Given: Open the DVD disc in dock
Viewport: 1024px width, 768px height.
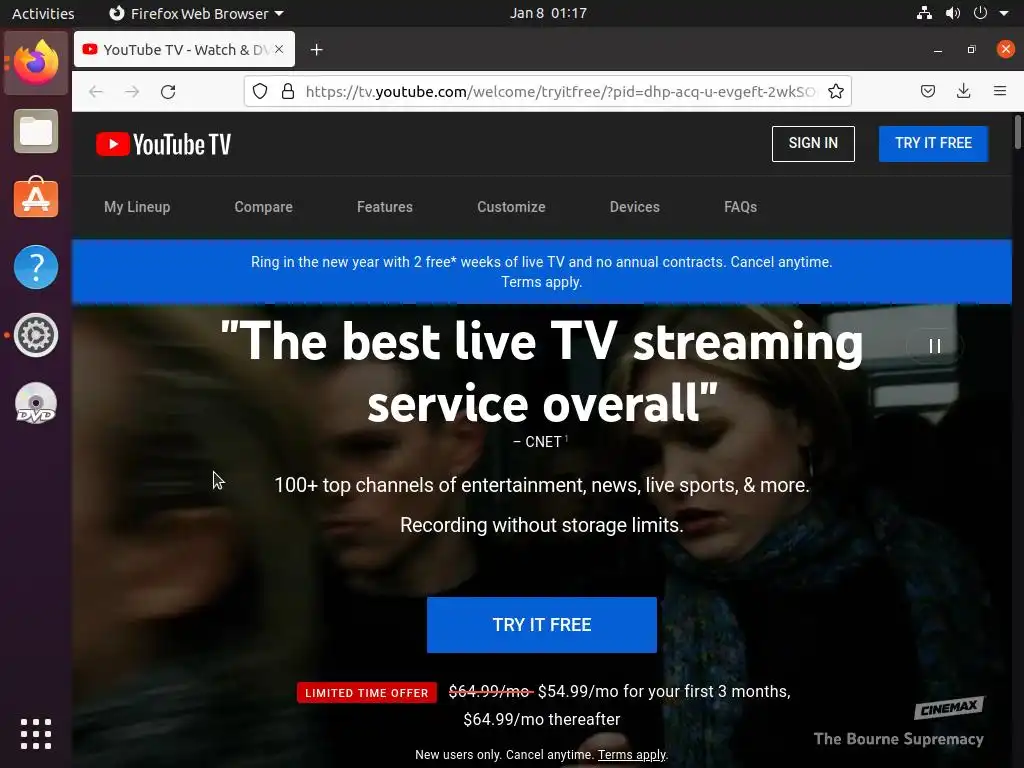Looking at the screenshot, I should (36, 403).
